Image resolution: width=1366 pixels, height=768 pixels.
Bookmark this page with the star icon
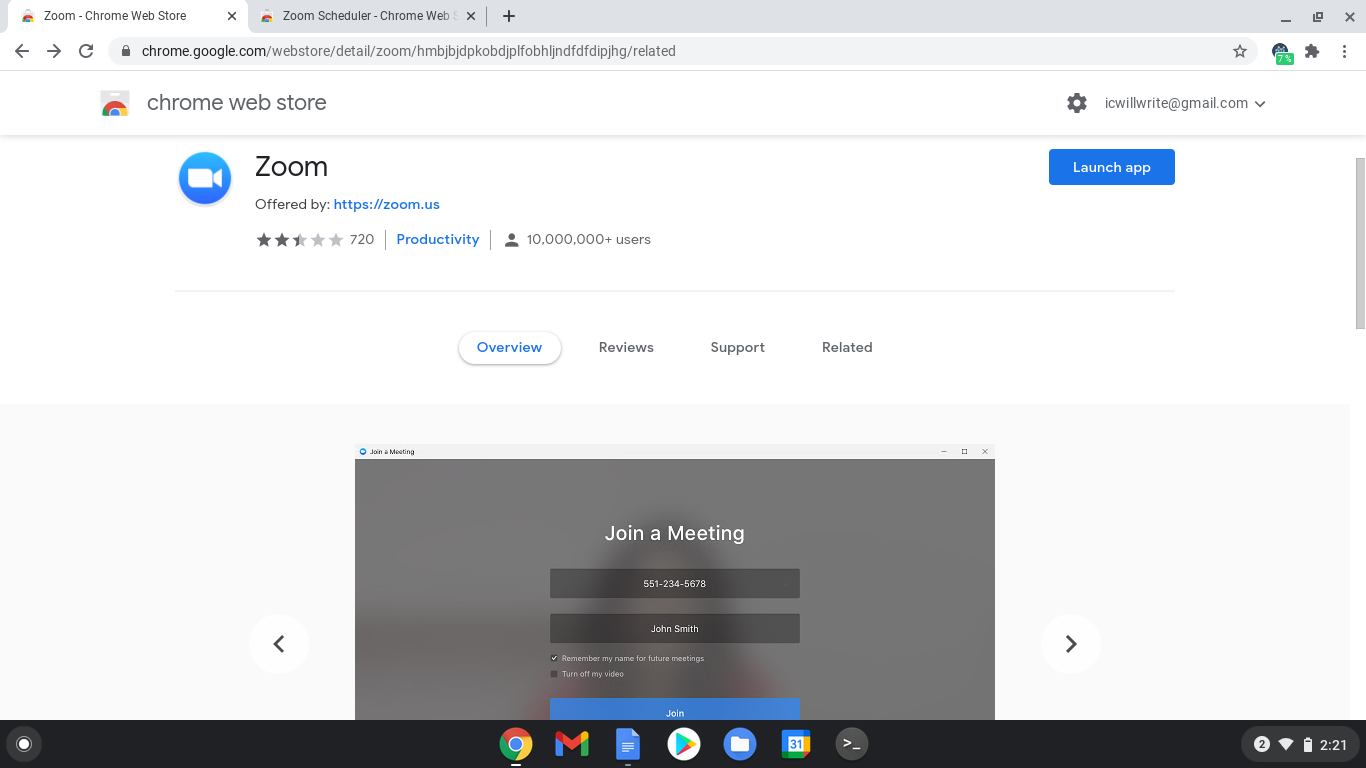click(1240, 51)
